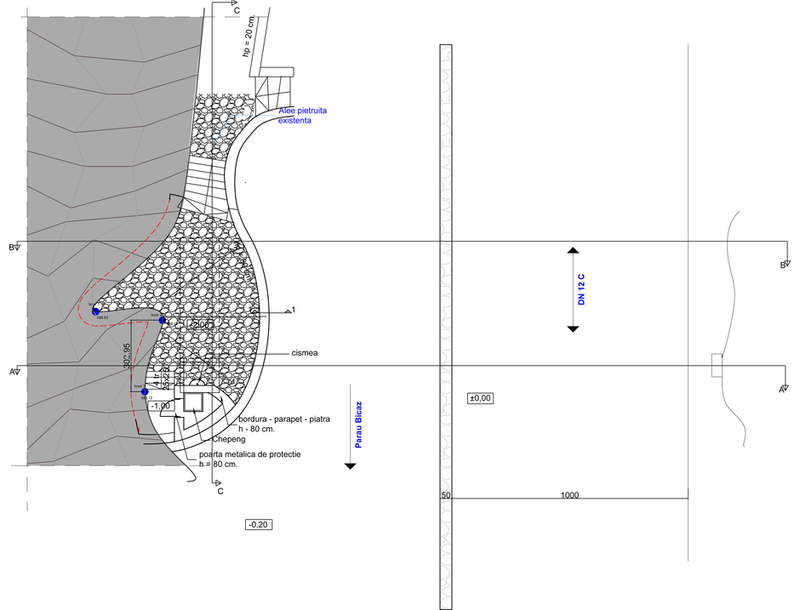Click the small rectangle on the right of section line A
Image resolution: width=800 pixels, height=610 pixels.
(x=716, y=366)
